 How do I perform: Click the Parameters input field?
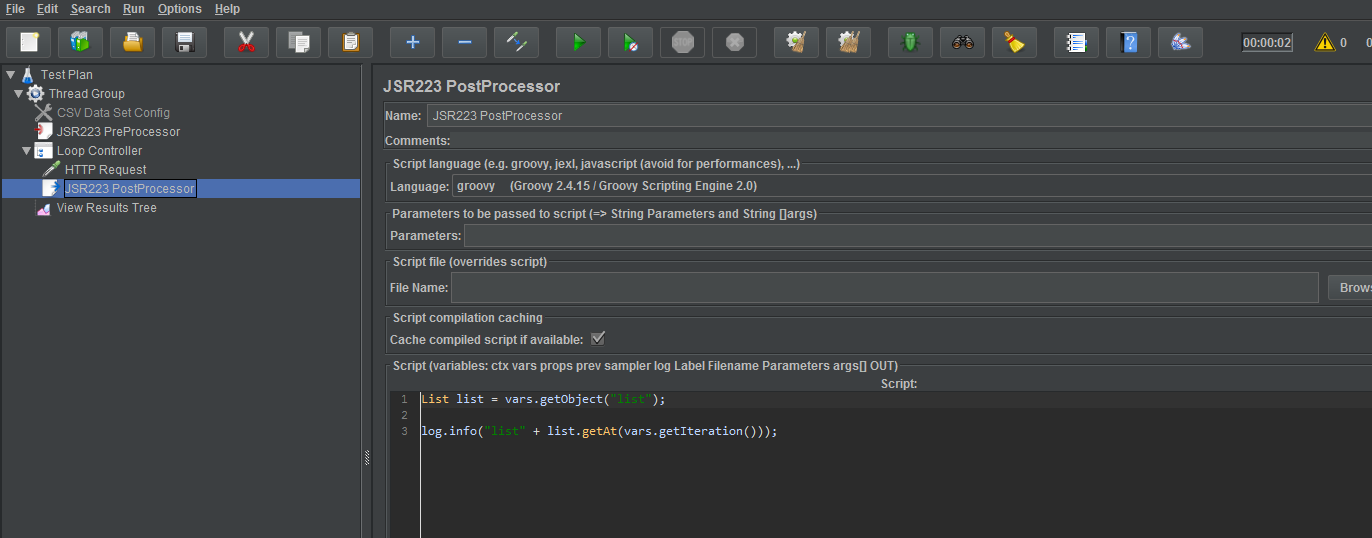tap(917, 235)
